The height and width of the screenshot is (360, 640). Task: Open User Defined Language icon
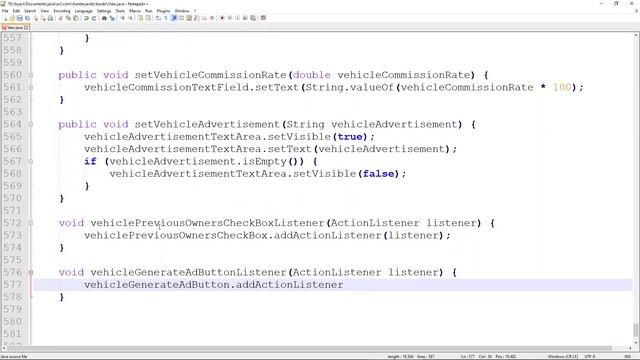(x=181, y=18)
